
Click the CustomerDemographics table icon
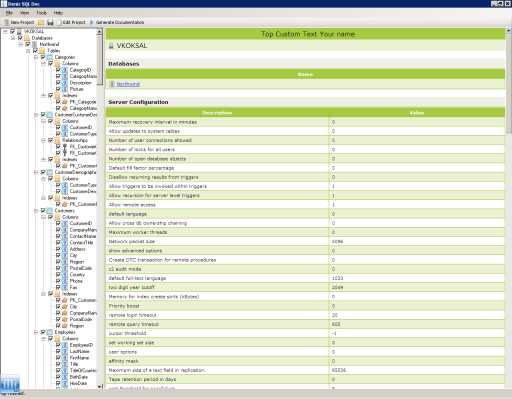point(50,172)
